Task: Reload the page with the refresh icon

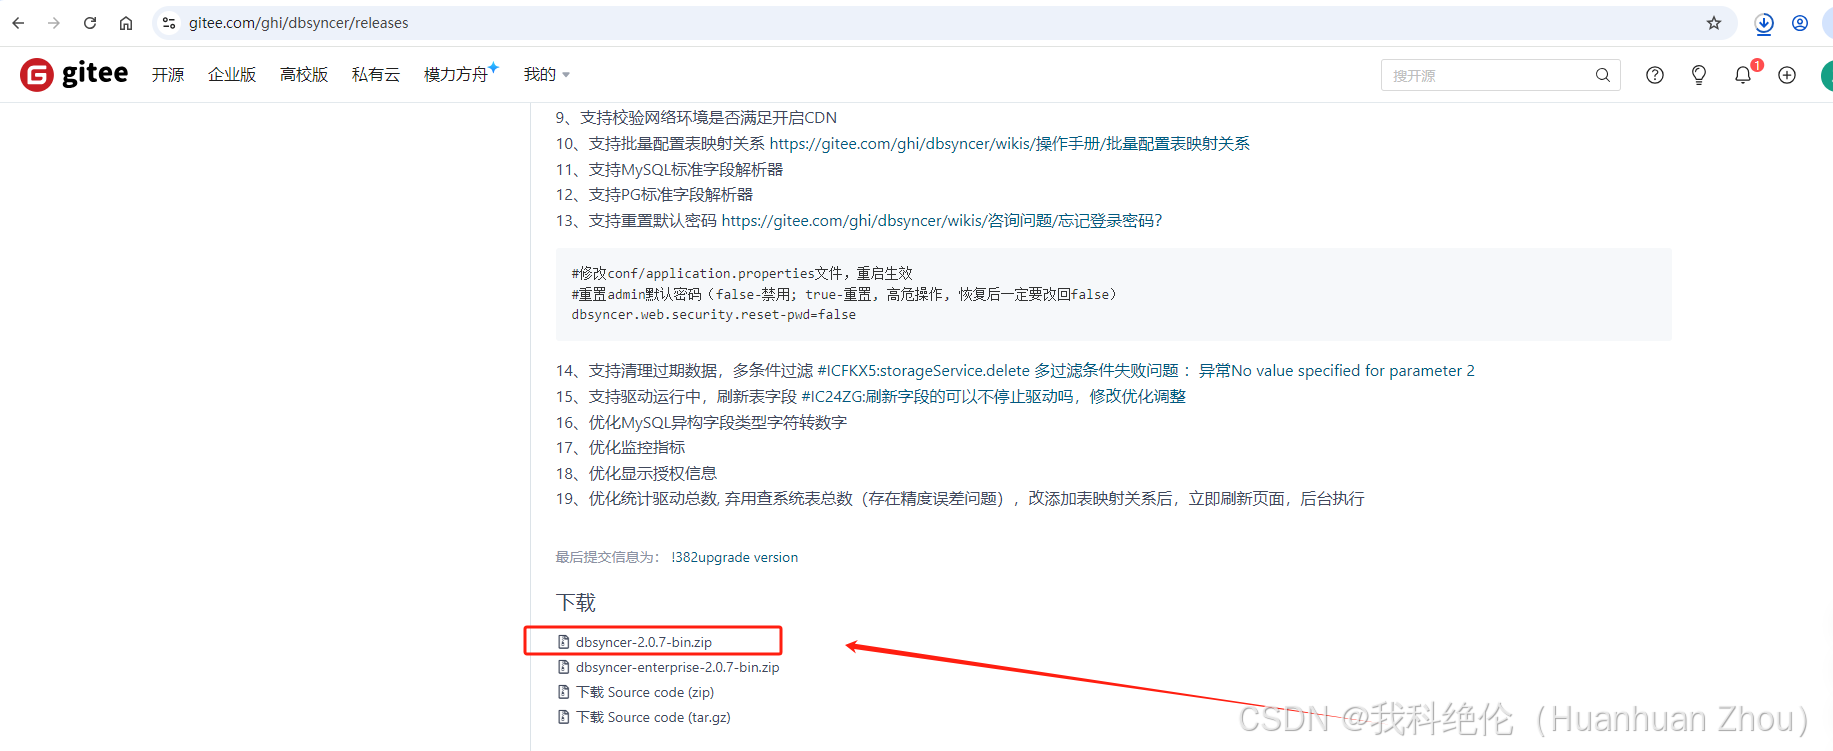Action: click(x=90, y=23)
